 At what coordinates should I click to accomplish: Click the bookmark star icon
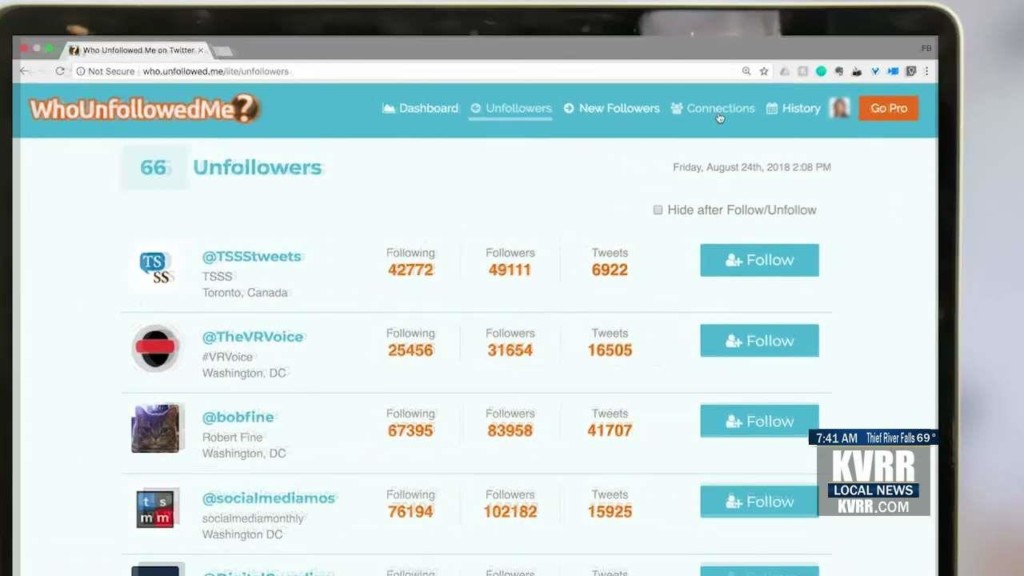point(764,71)
